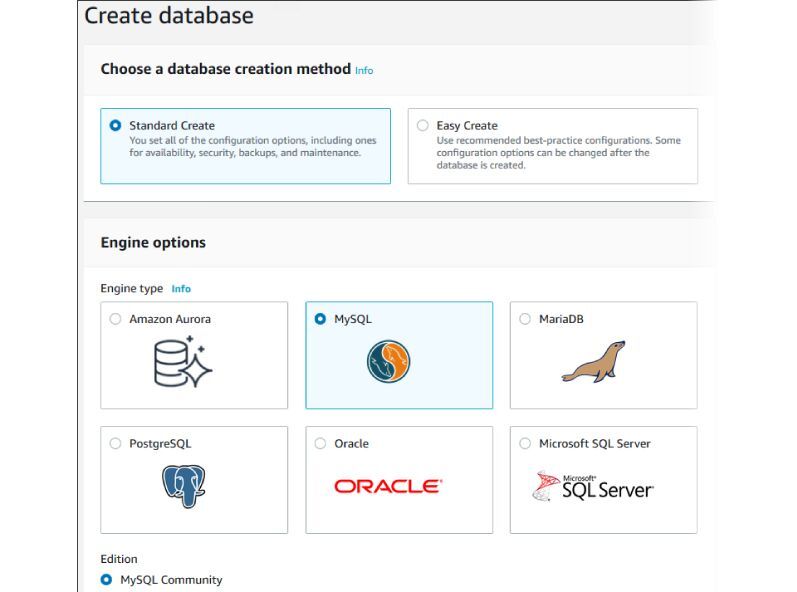This screenshot has height=592, width=797.
Task: Choose the MariaDB radio button
Action: (525, 319)
